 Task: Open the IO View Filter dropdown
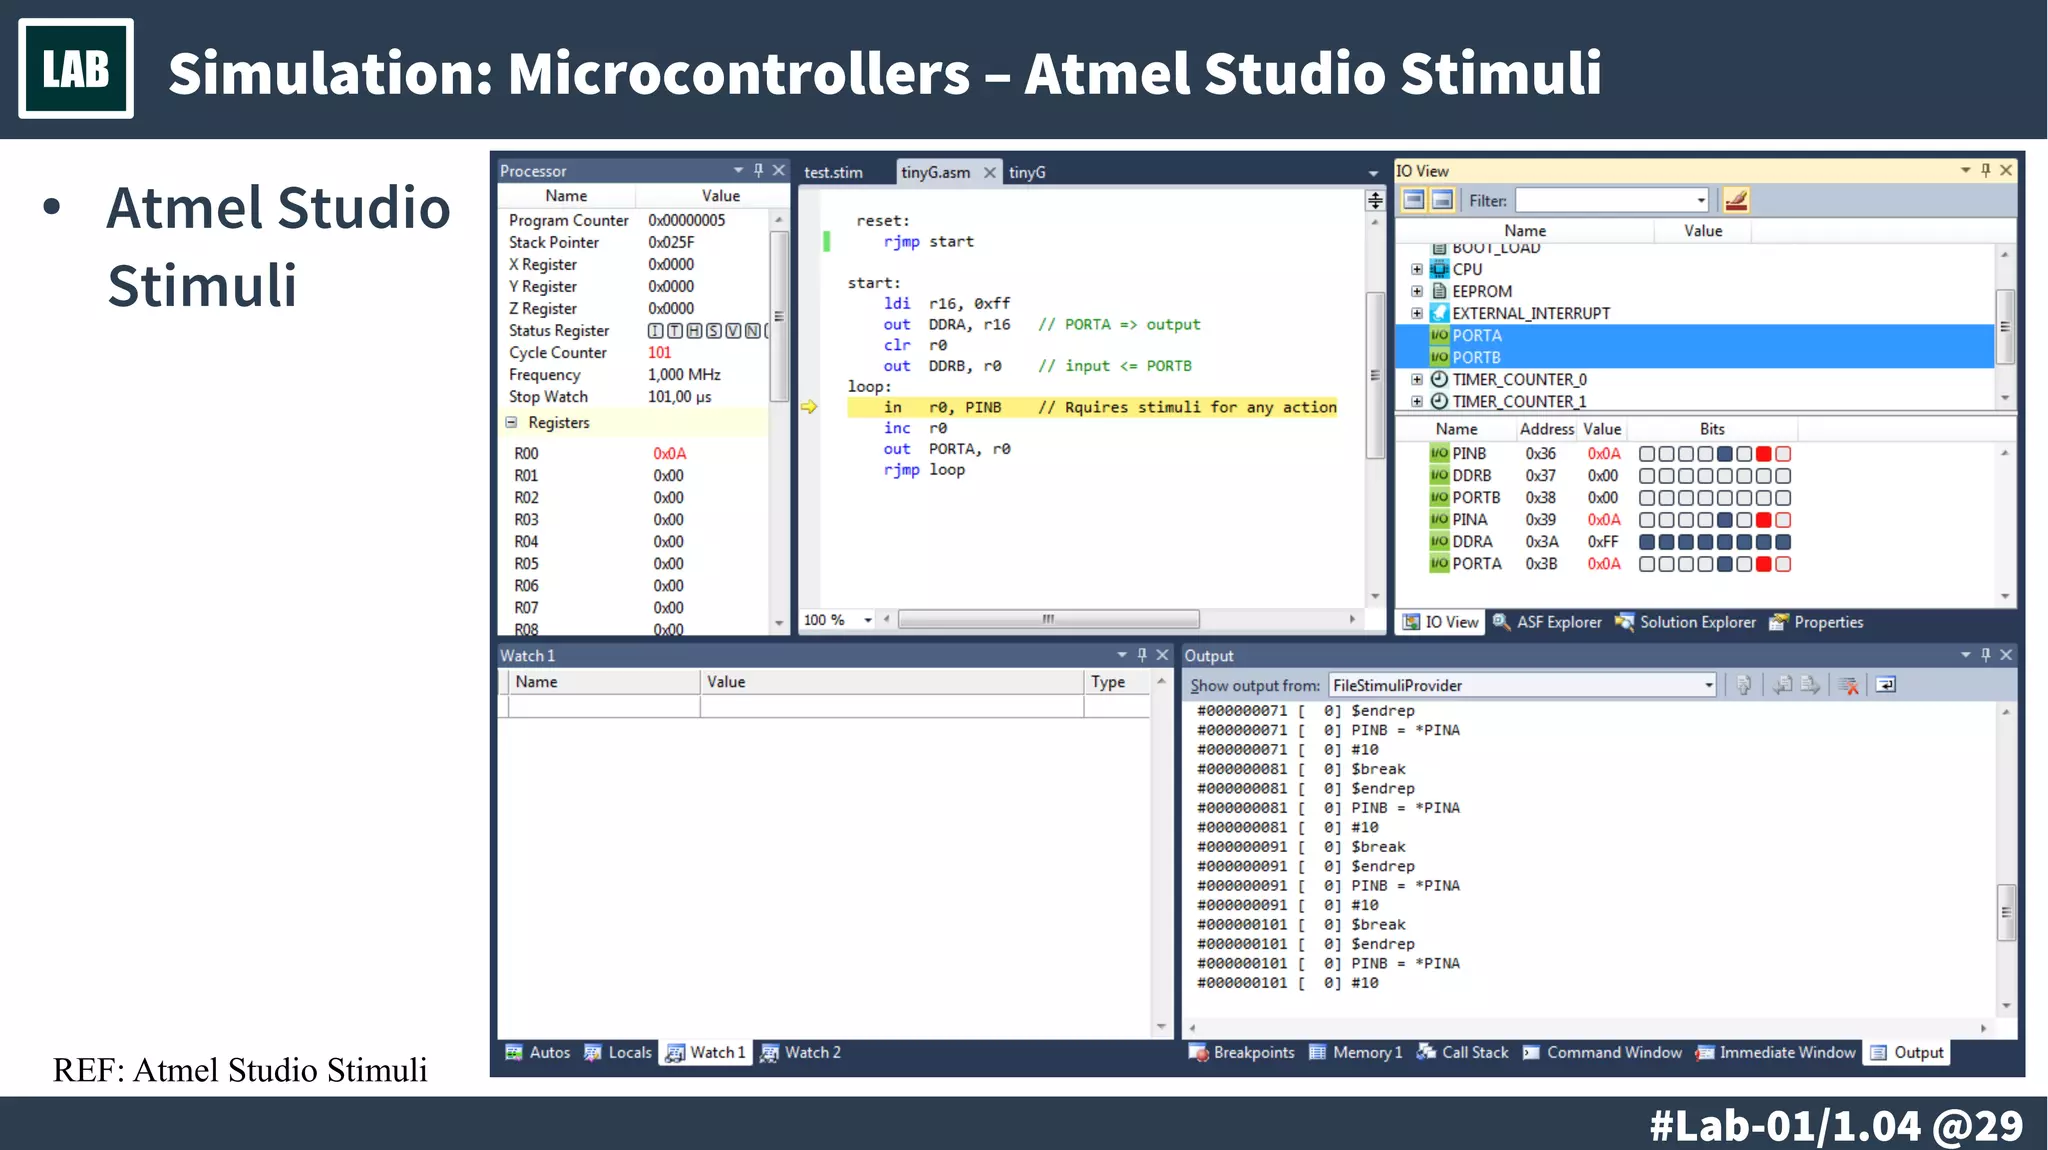(x=1700, y=201)
